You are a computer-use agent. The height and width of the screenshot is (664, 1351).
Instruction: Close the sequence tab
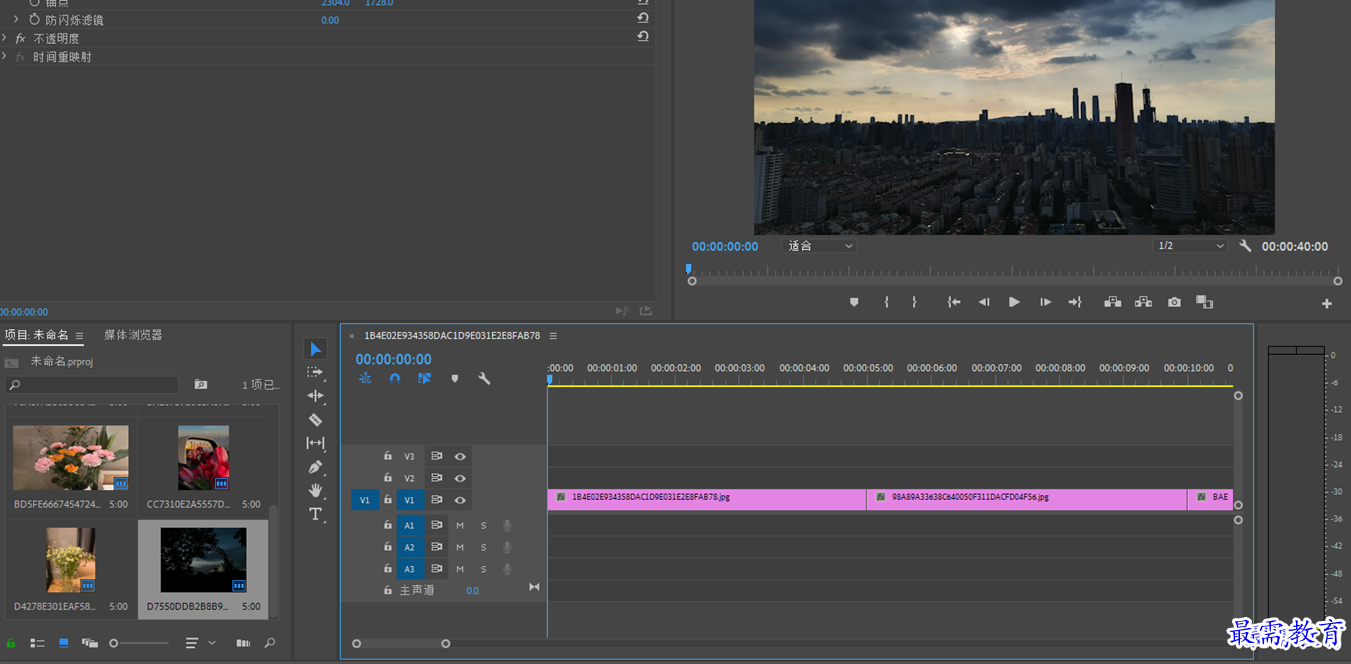click(x=351, y=336)
